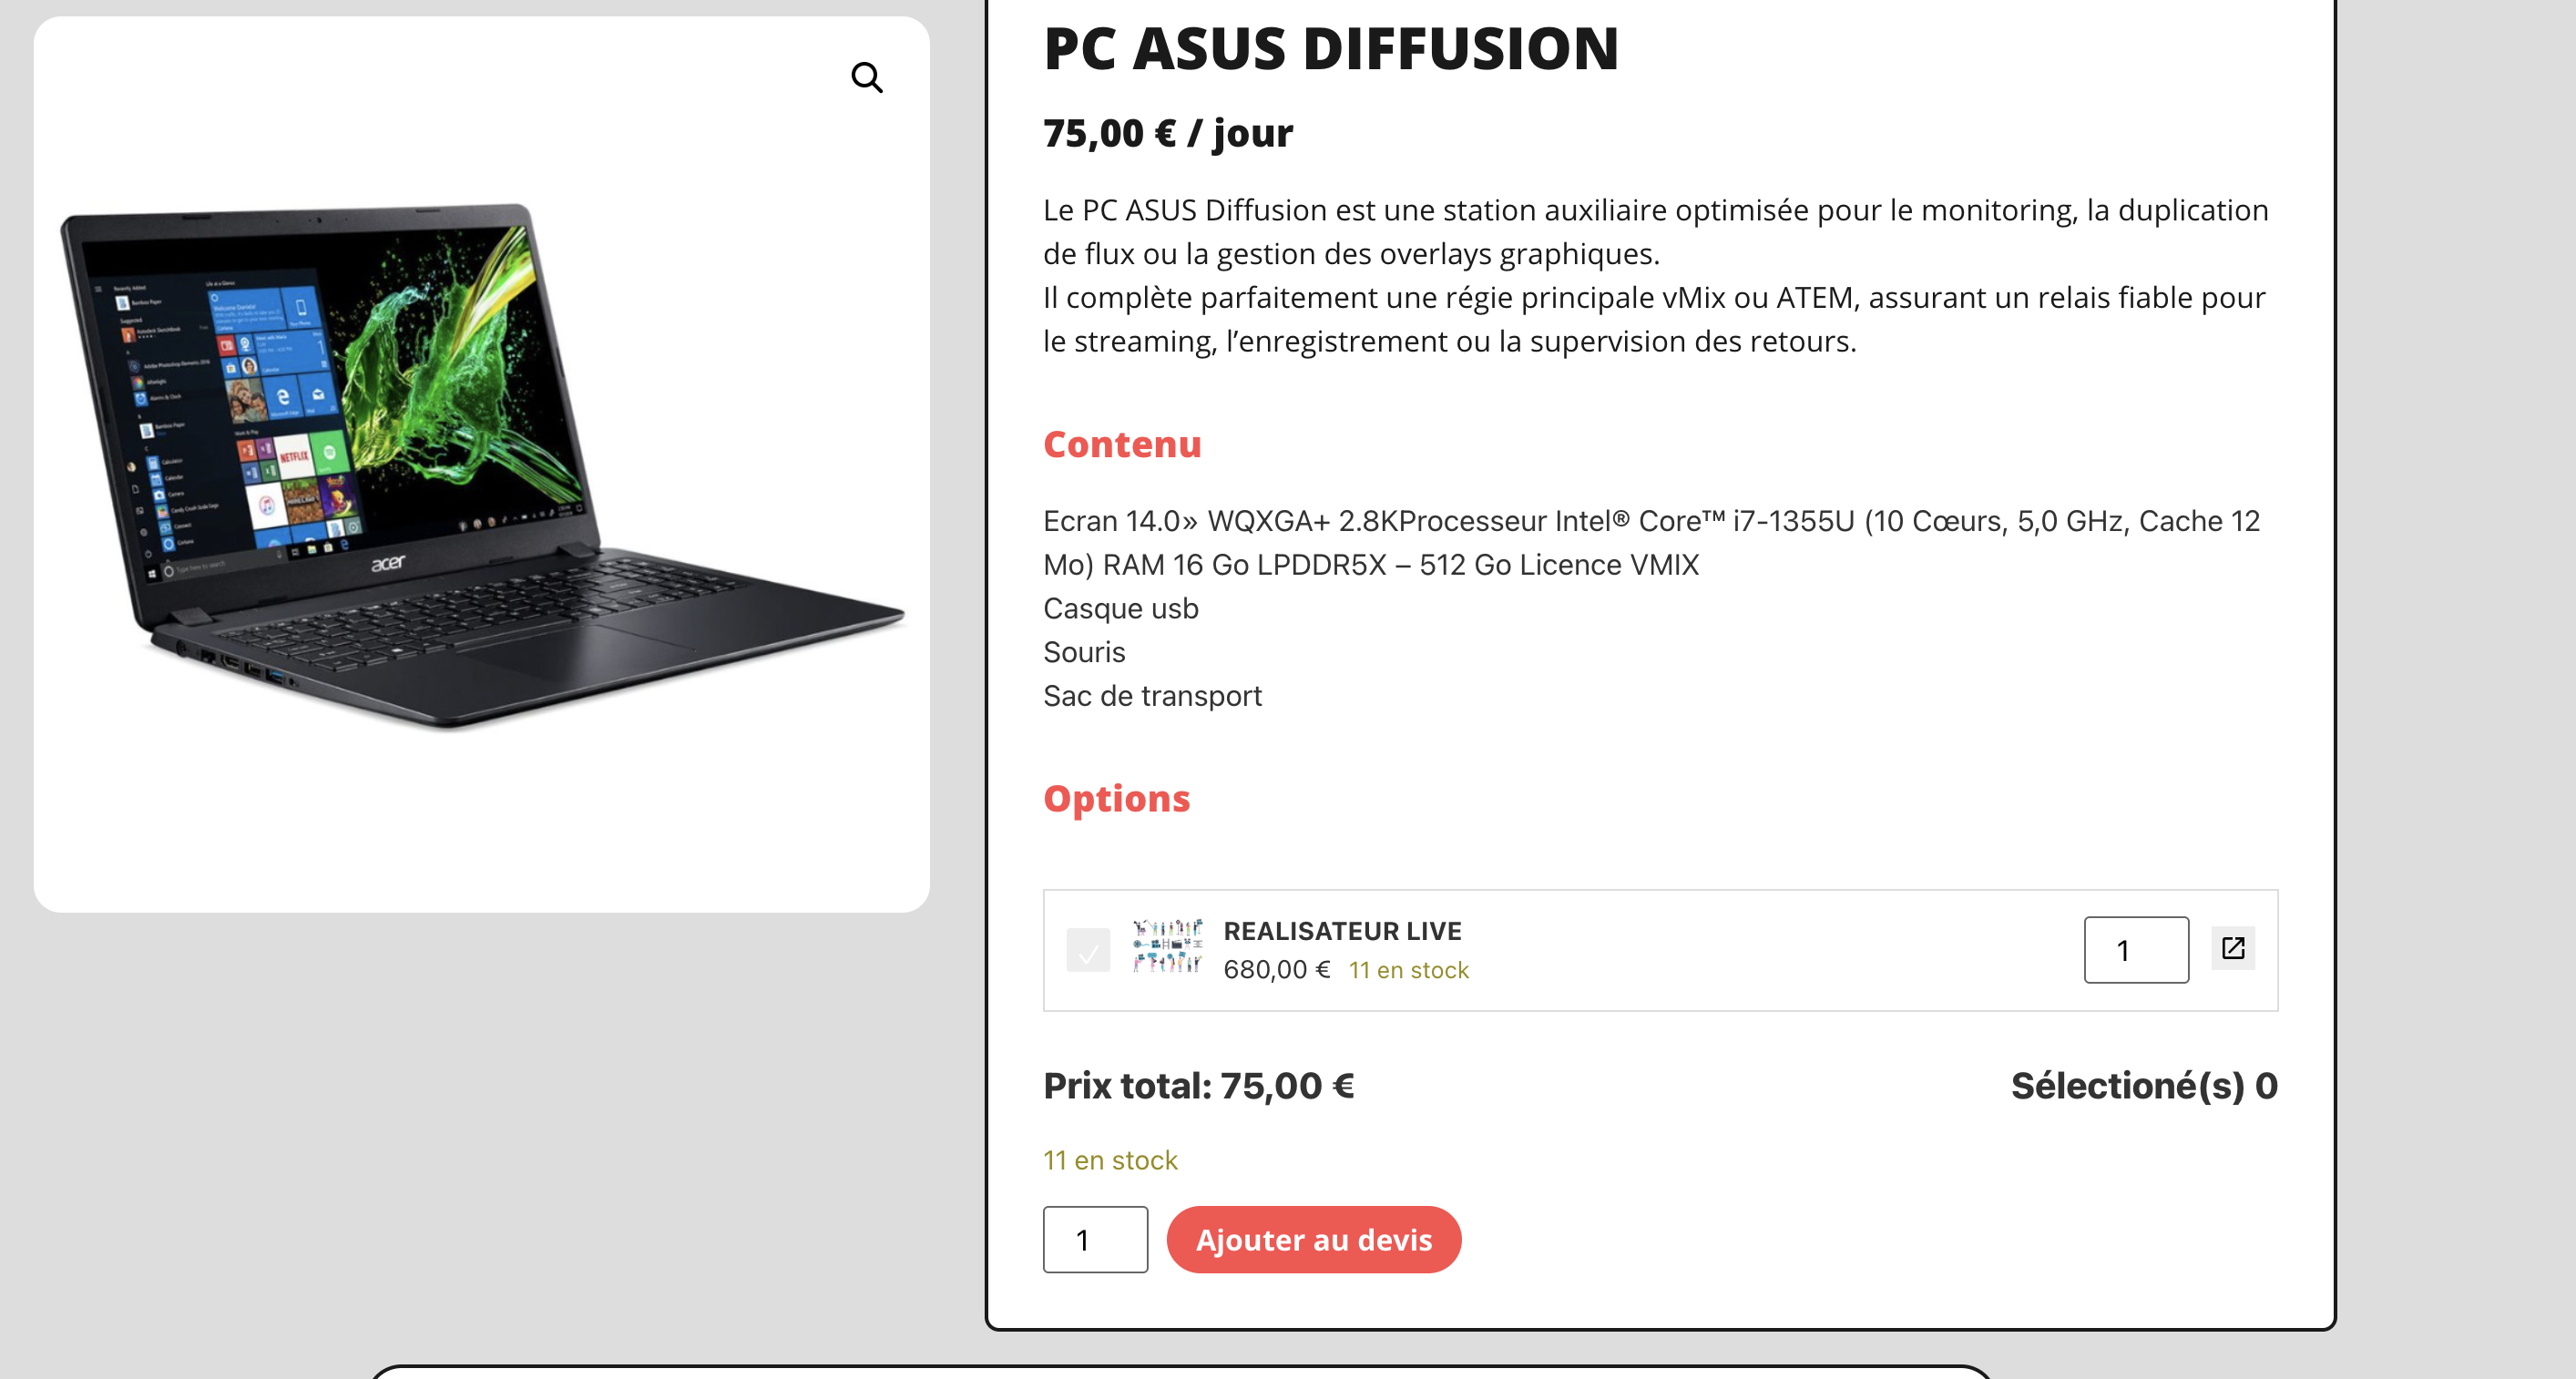The image size is (2576, 1379).
Task: Click the Sélectioné(s) counter
Action: coord(2143,1086)
